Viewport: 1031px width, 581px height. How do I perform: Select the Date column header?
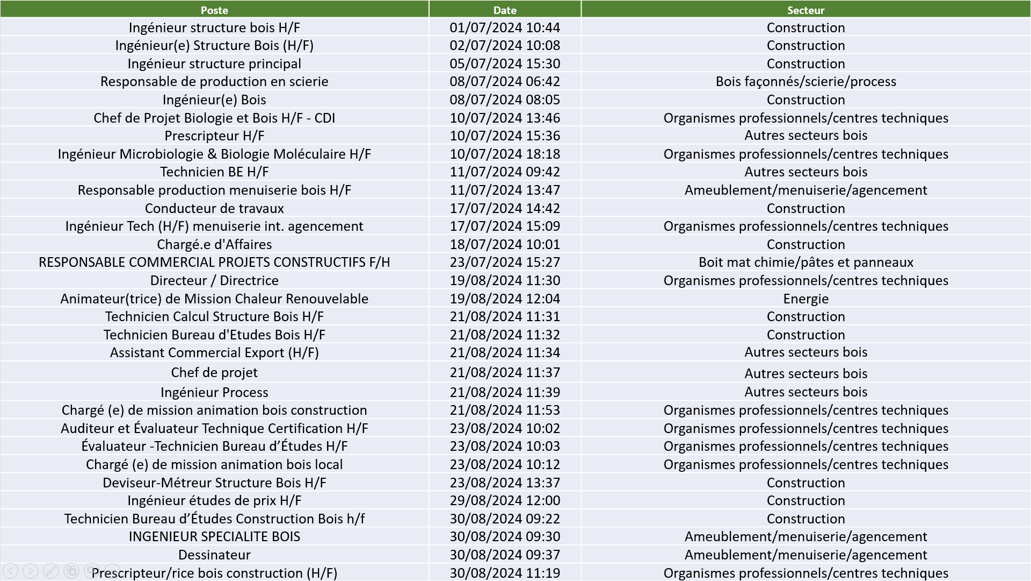pos(504,9)
